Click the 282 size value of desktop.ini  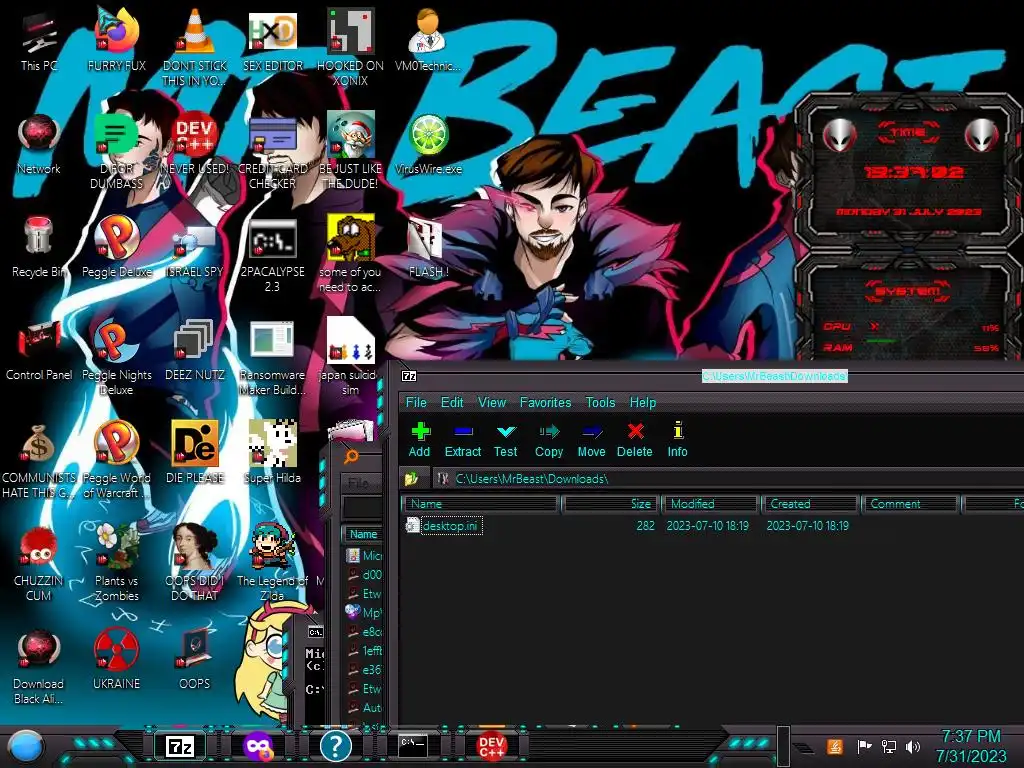[x=645, y=526]
